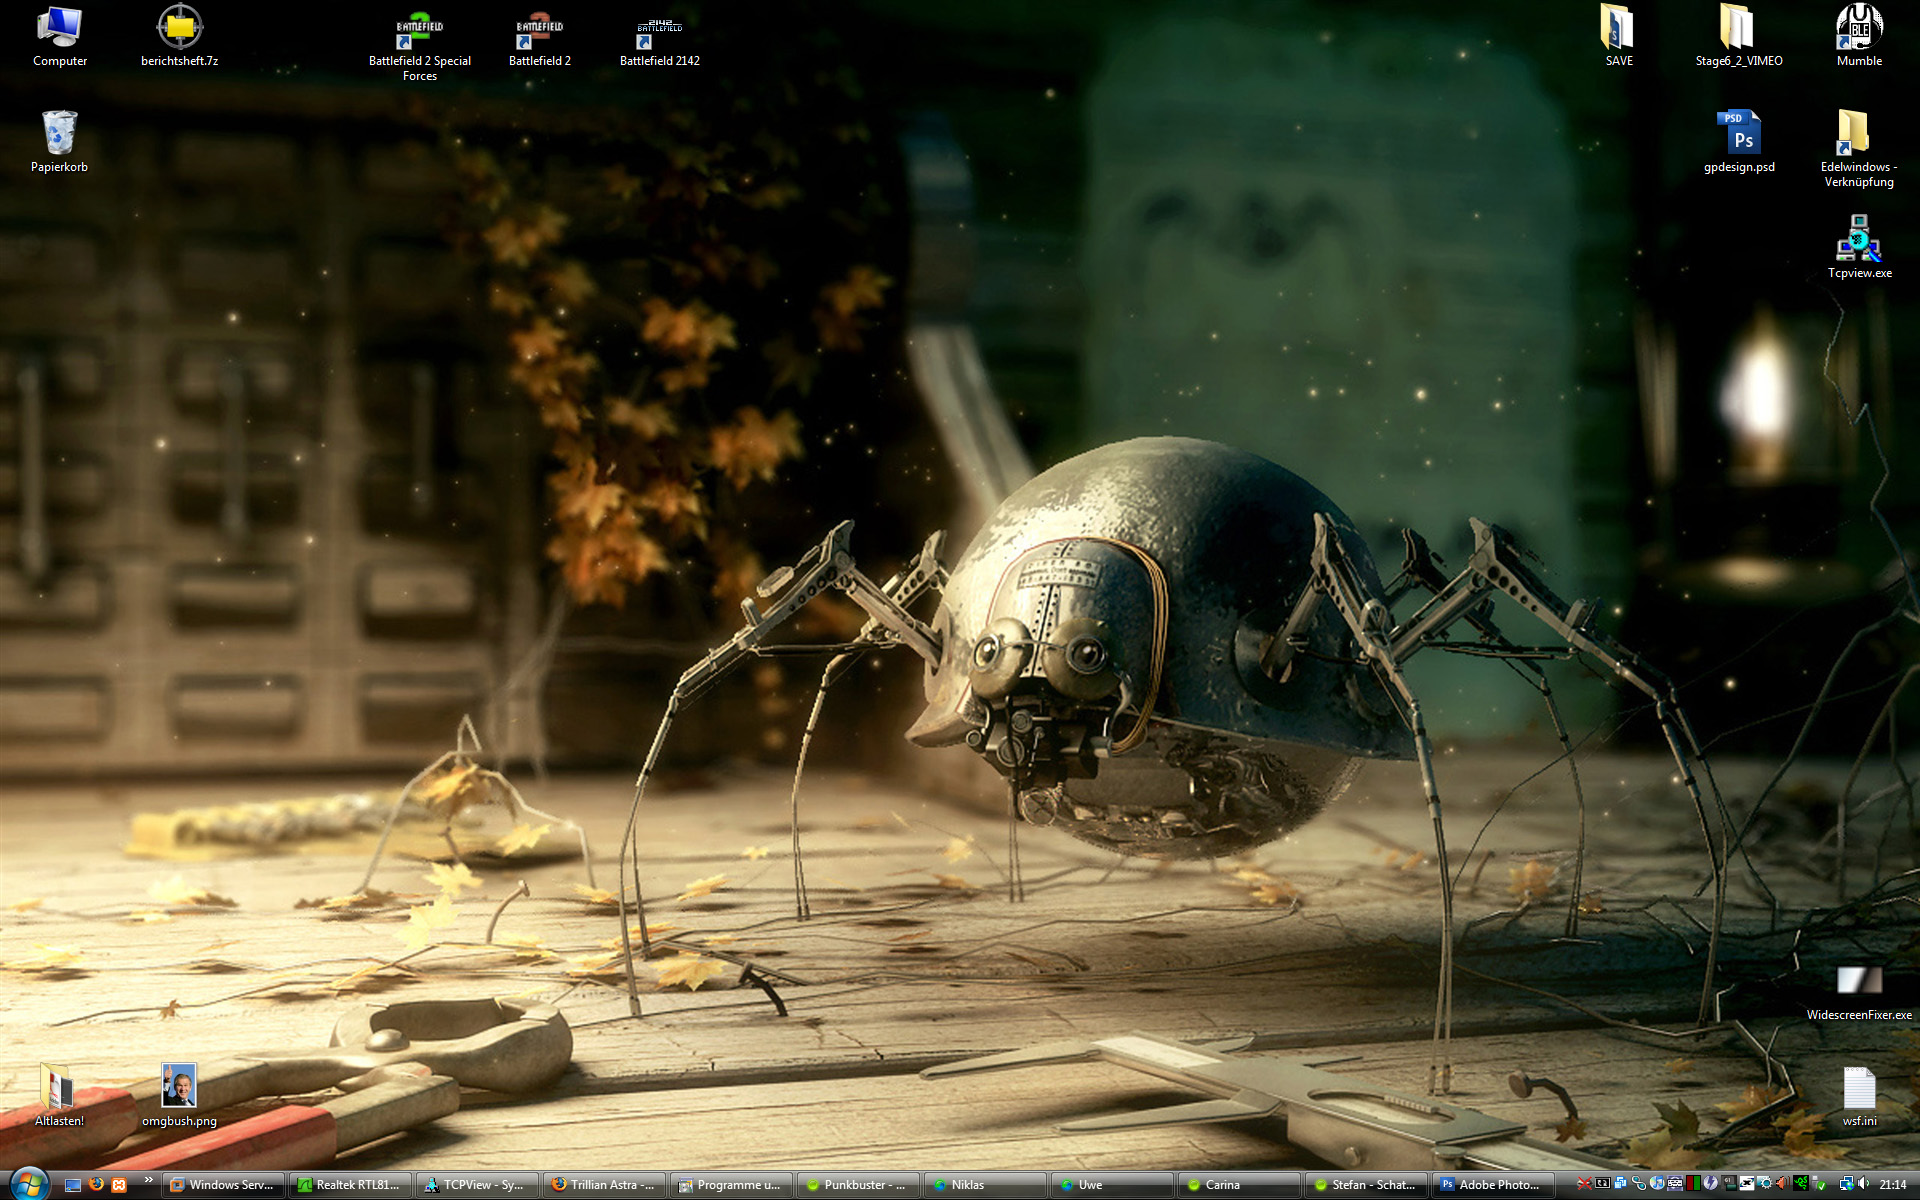Click the blue chain-link tray icon
The image size is (1920, 1200).
1639,1183
